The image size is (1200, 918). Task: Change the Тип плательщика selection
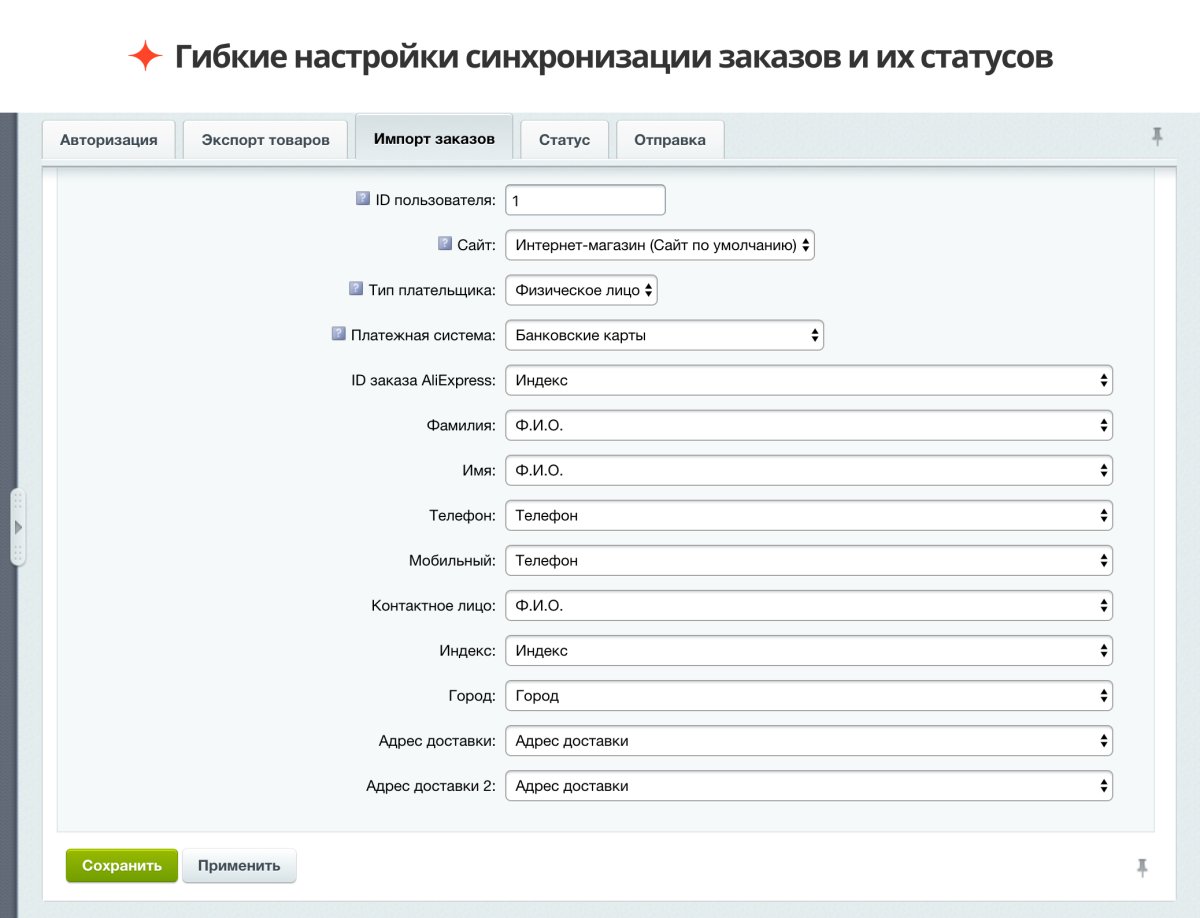581,290
